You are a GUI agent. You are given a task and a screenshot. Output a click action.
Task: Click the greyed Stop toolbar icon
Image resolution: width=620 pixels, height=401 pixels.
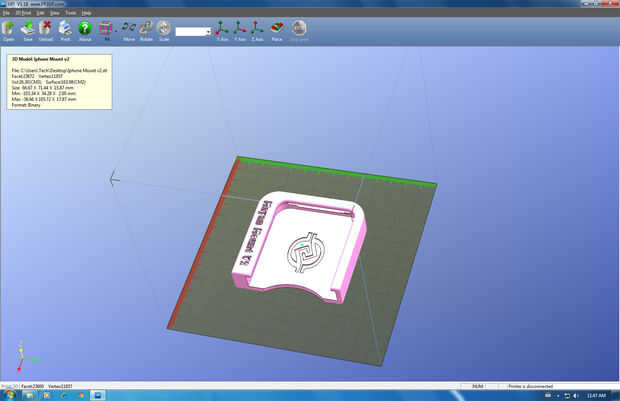pyautogui.click(x=299, y=28)
